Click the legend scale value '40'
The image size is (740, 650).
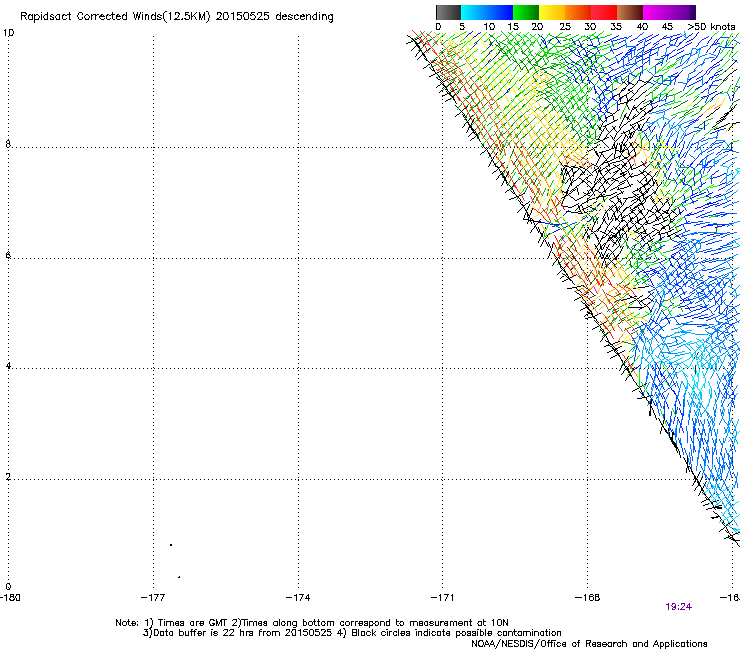click(642, 27)
